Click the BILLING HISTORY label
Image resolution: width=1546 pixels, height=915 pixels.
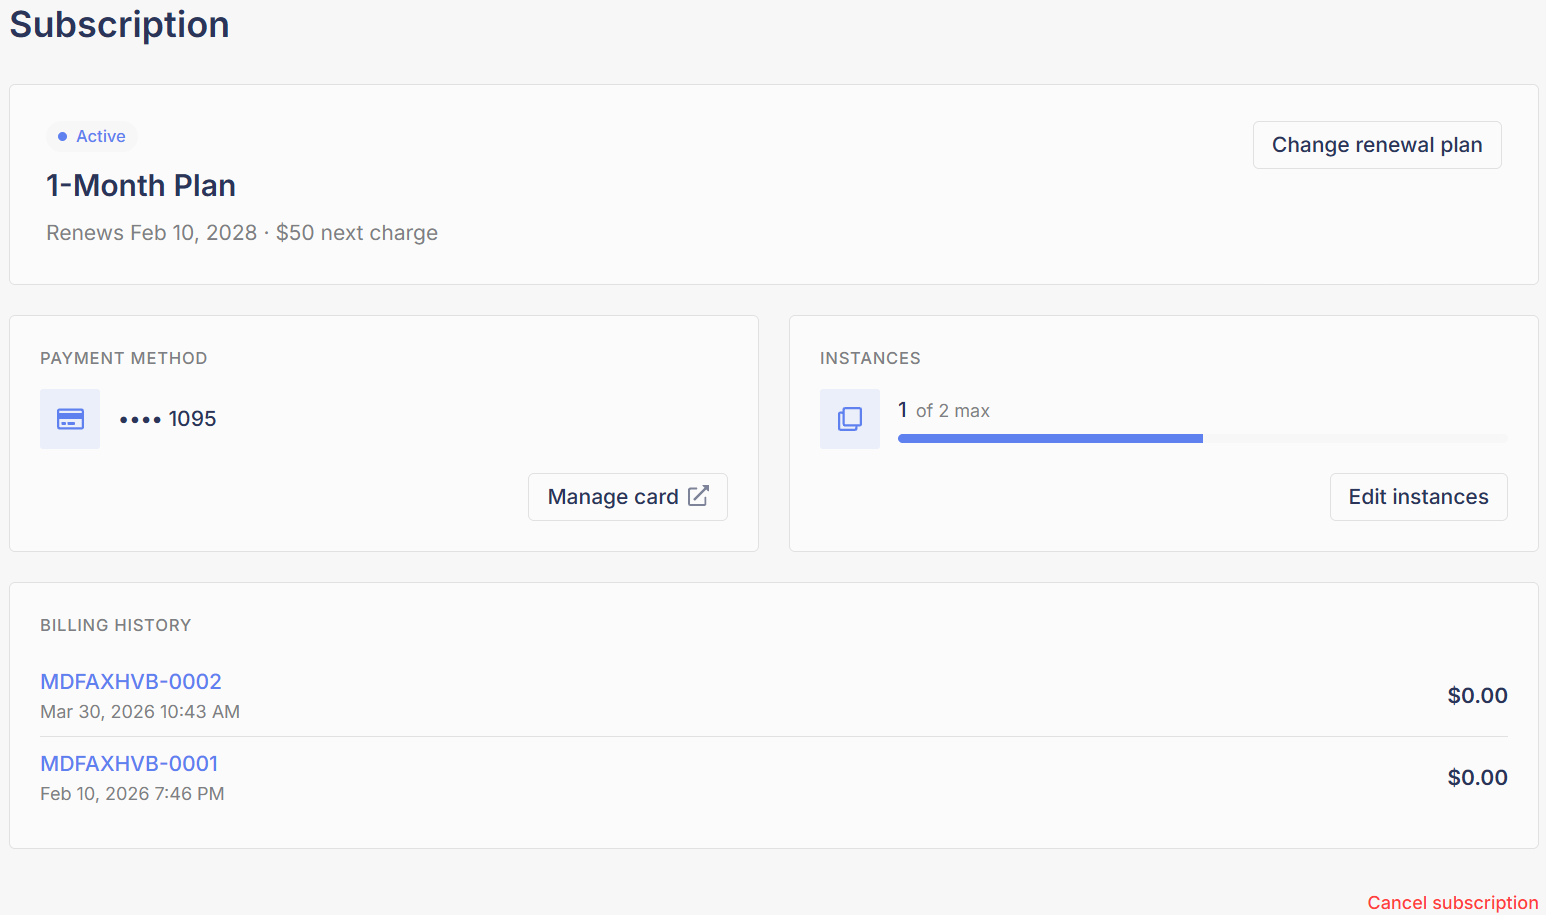pos(116,625)
